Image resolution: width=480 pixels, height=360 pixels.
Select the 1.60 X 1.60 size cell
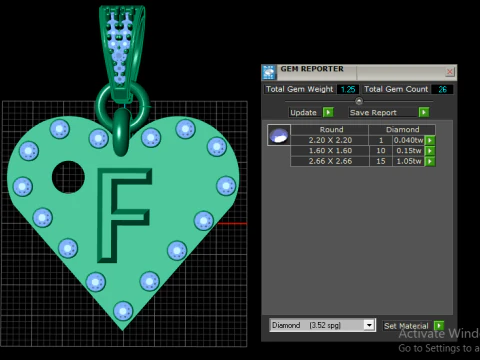pos(330,151)
